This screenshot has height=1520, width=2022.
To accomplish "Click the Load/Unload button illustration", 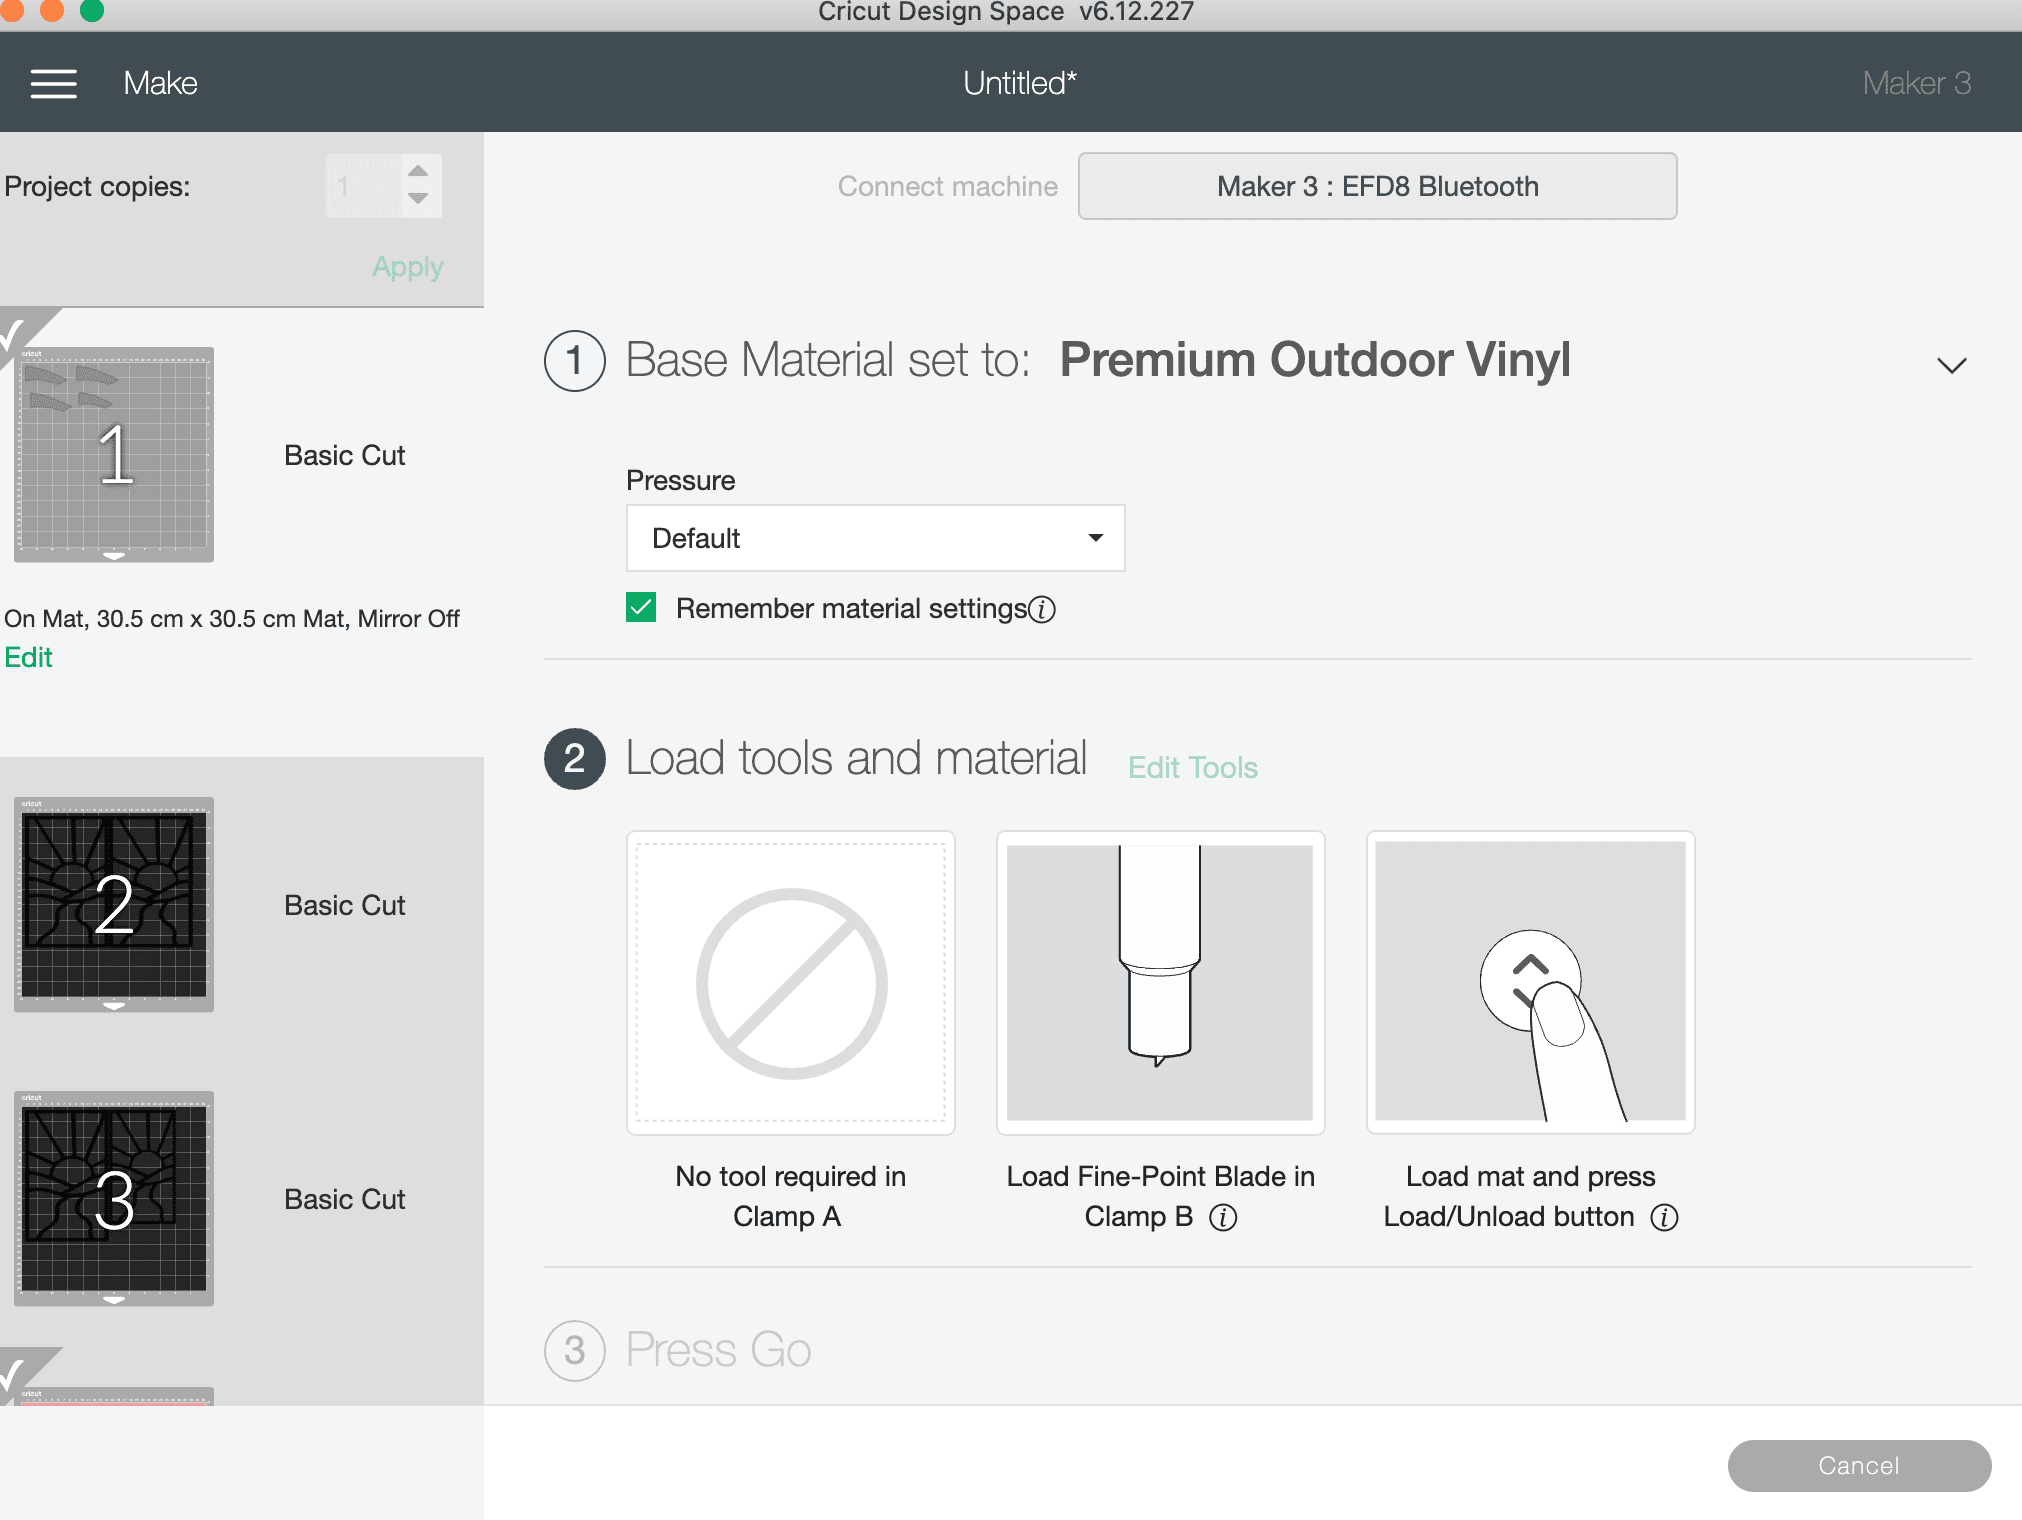I will 1530,982.
